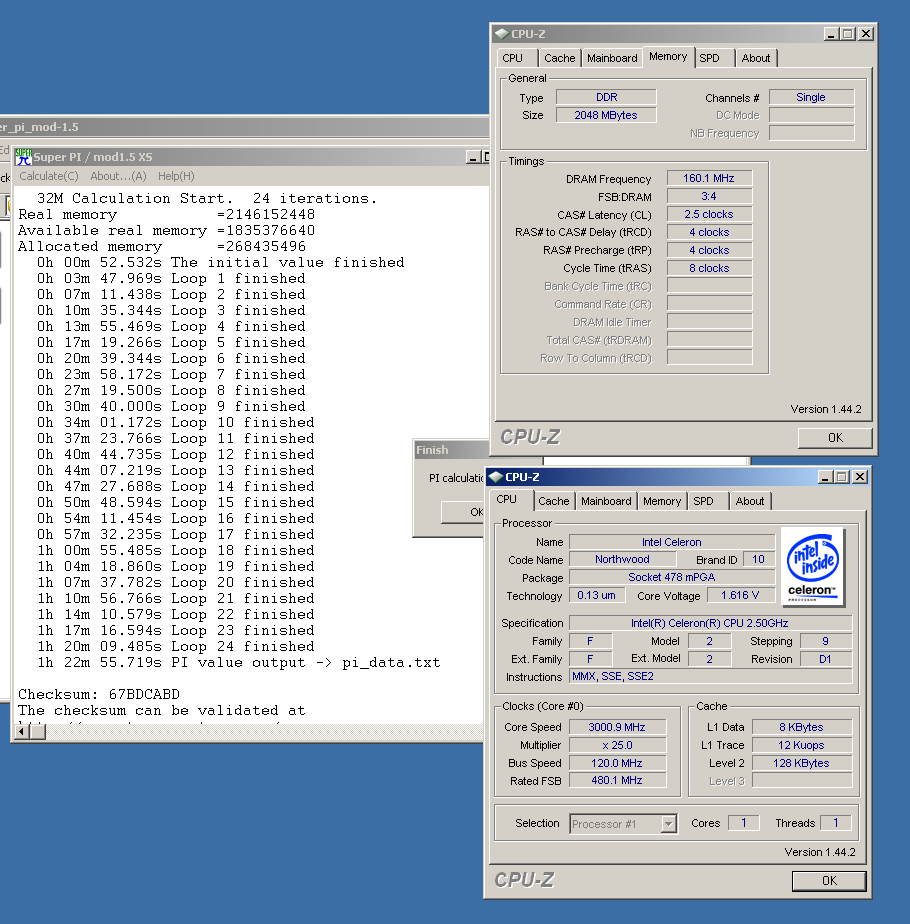The image size is (910, 924).
Task: Expand the Processor #1 selection dropdown
Action: (x=668, y=824)
